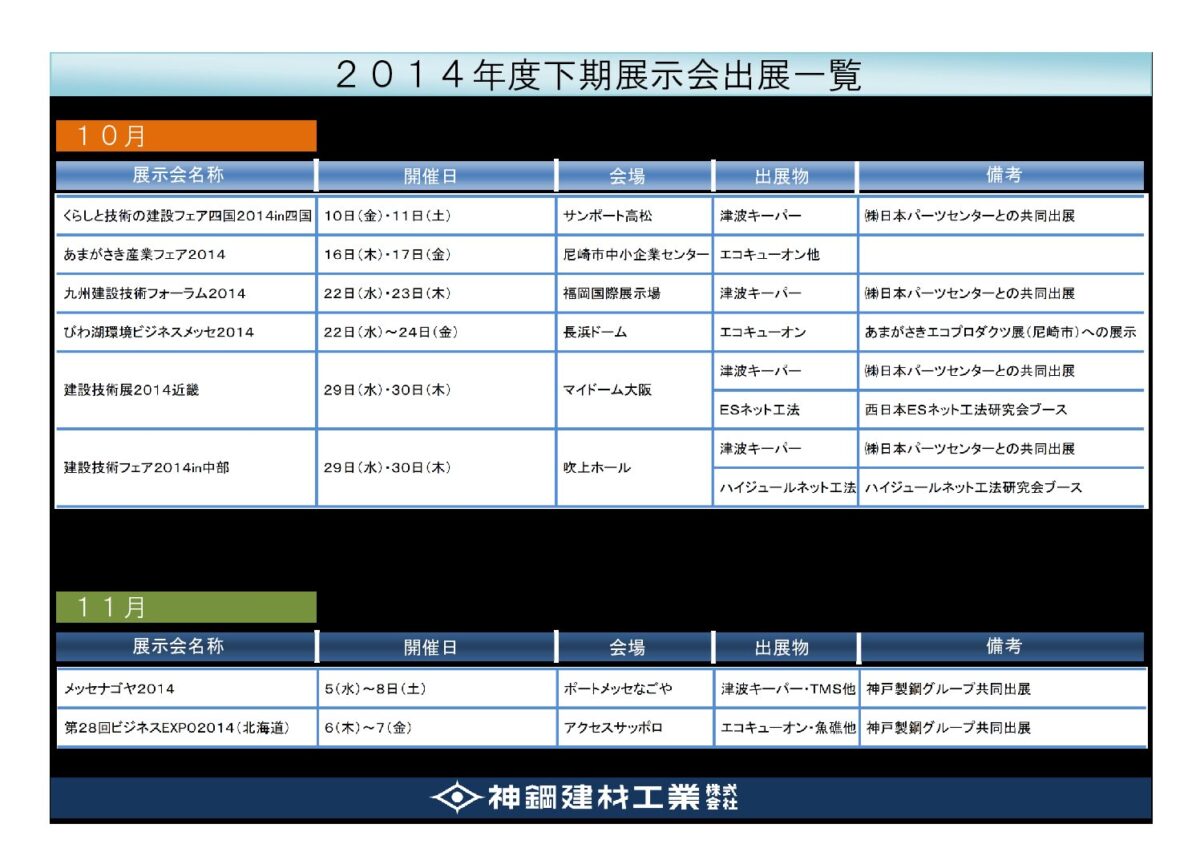The width and height of the screenshot is (1200, 848).
Task: Click the 開催日 header in the 11月 table
Action: [x=436, y=647]
